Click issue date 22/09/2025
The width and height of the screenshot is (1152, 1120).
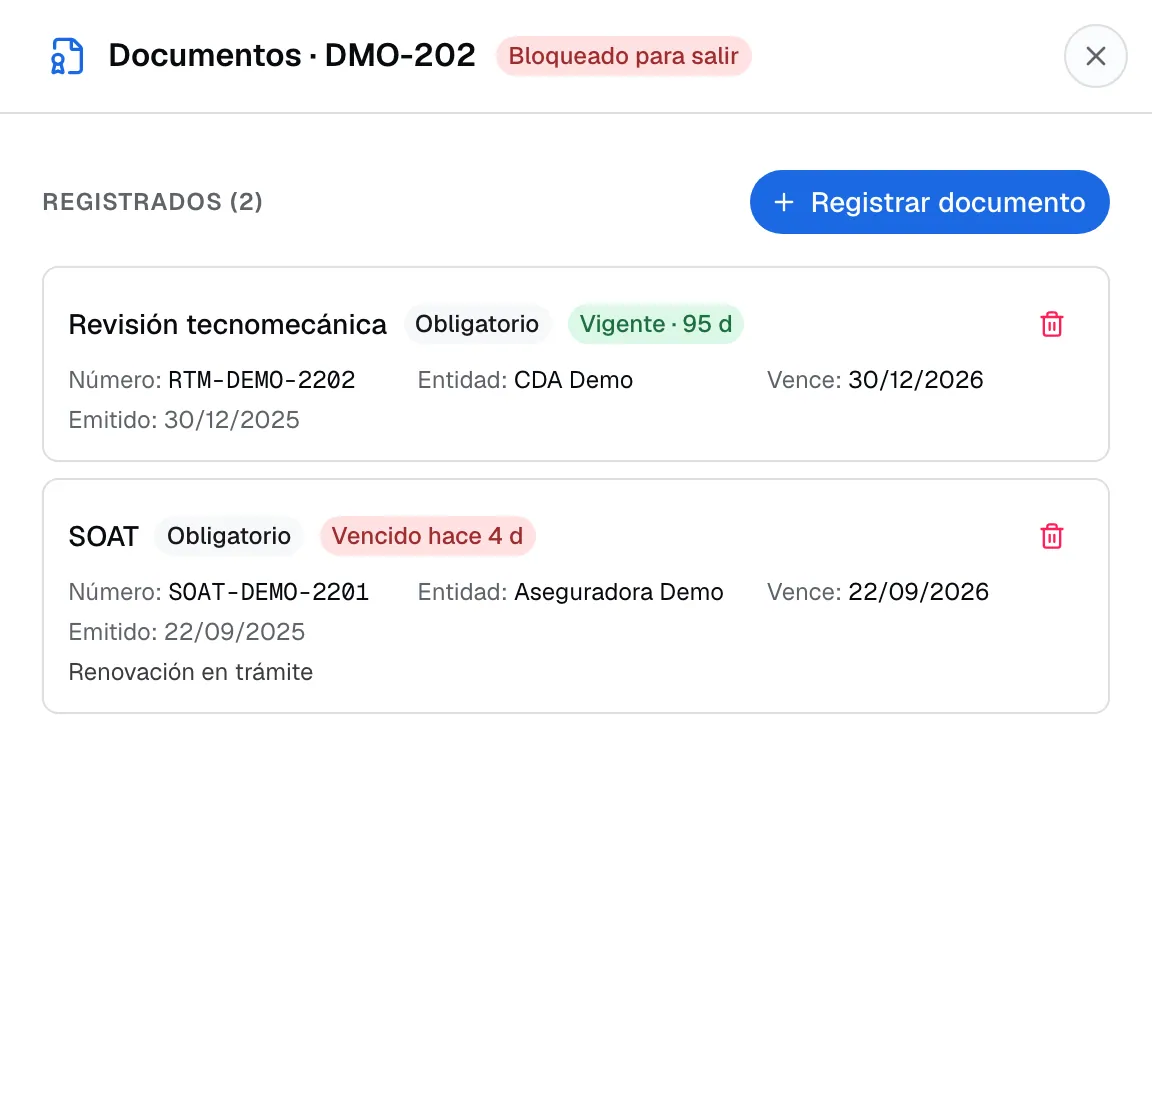[234, 632]
